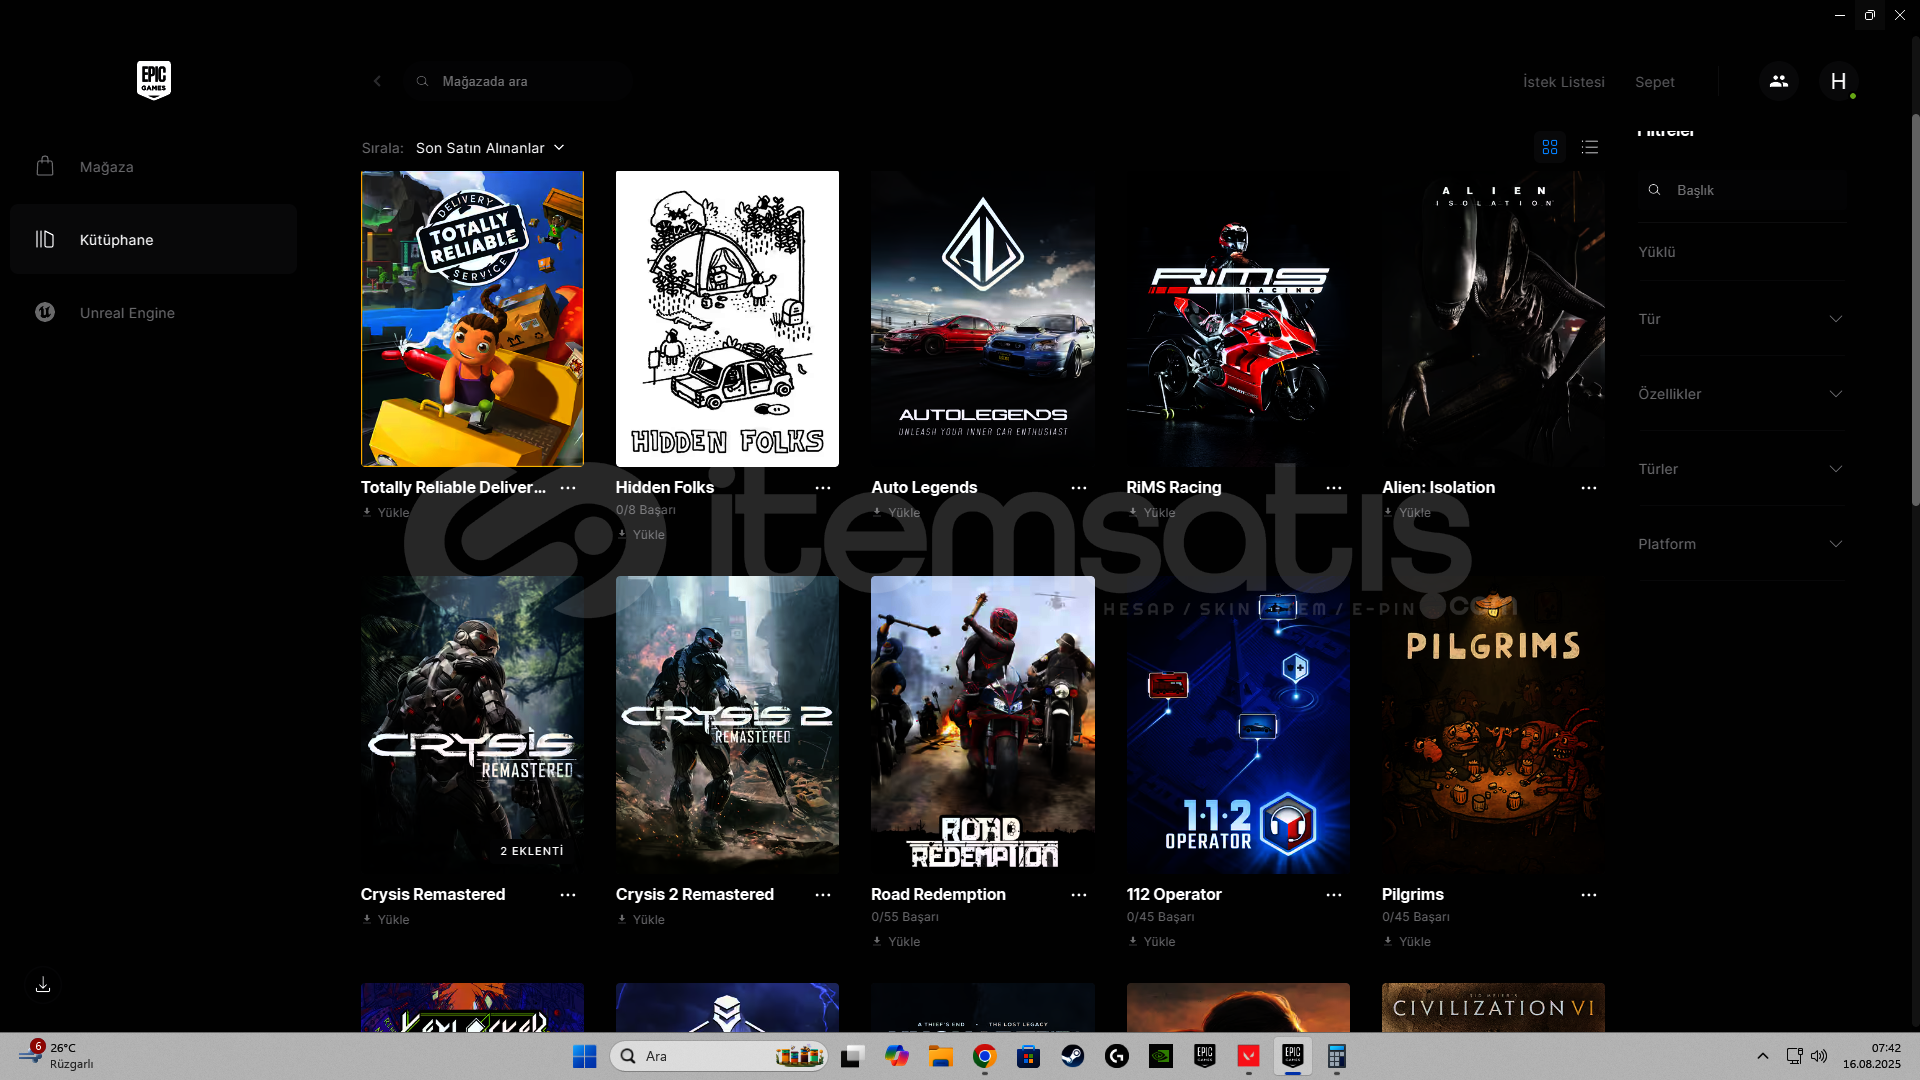Install Road Redemption via Yükle

coord(896,941)
